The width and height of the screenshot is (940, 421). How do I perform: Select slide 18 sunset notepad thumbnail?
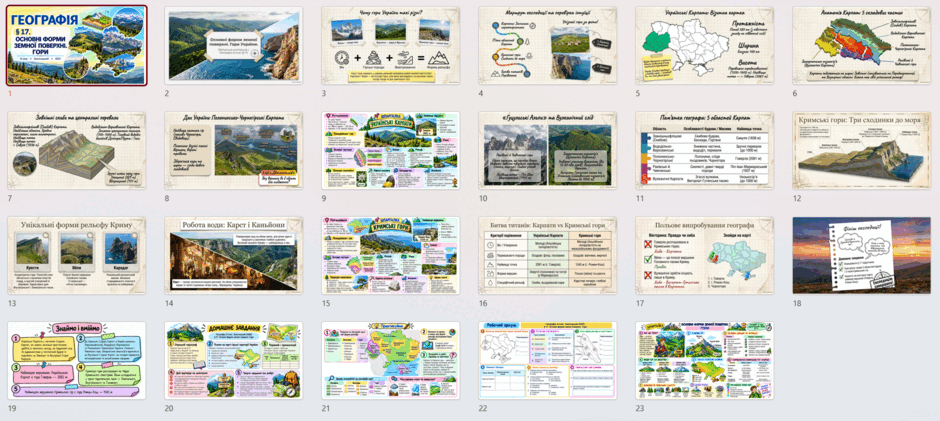pyautogui.click(x=862, y=255)
